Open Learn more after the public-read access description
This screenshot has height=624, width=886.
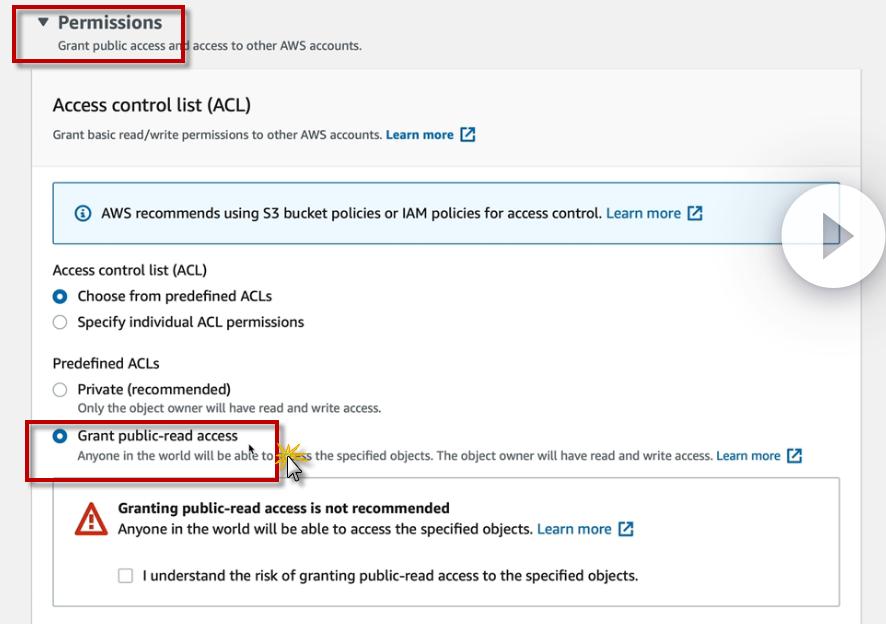tap(748, 456)
